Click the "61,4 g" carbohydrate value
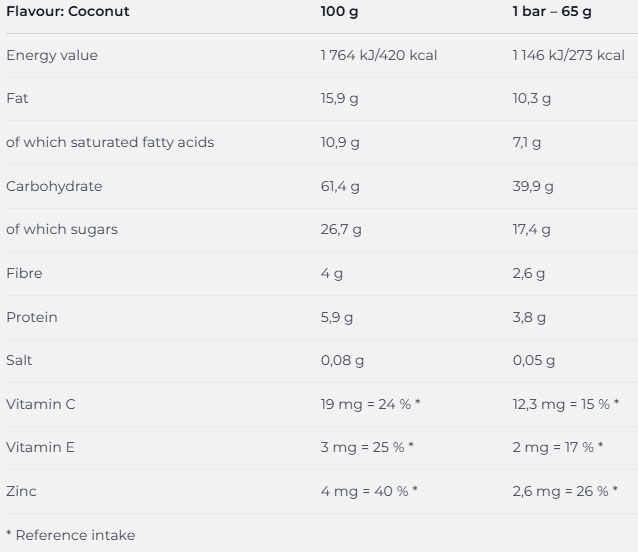The height and width of the screenshot is (552, 638). 340,186
